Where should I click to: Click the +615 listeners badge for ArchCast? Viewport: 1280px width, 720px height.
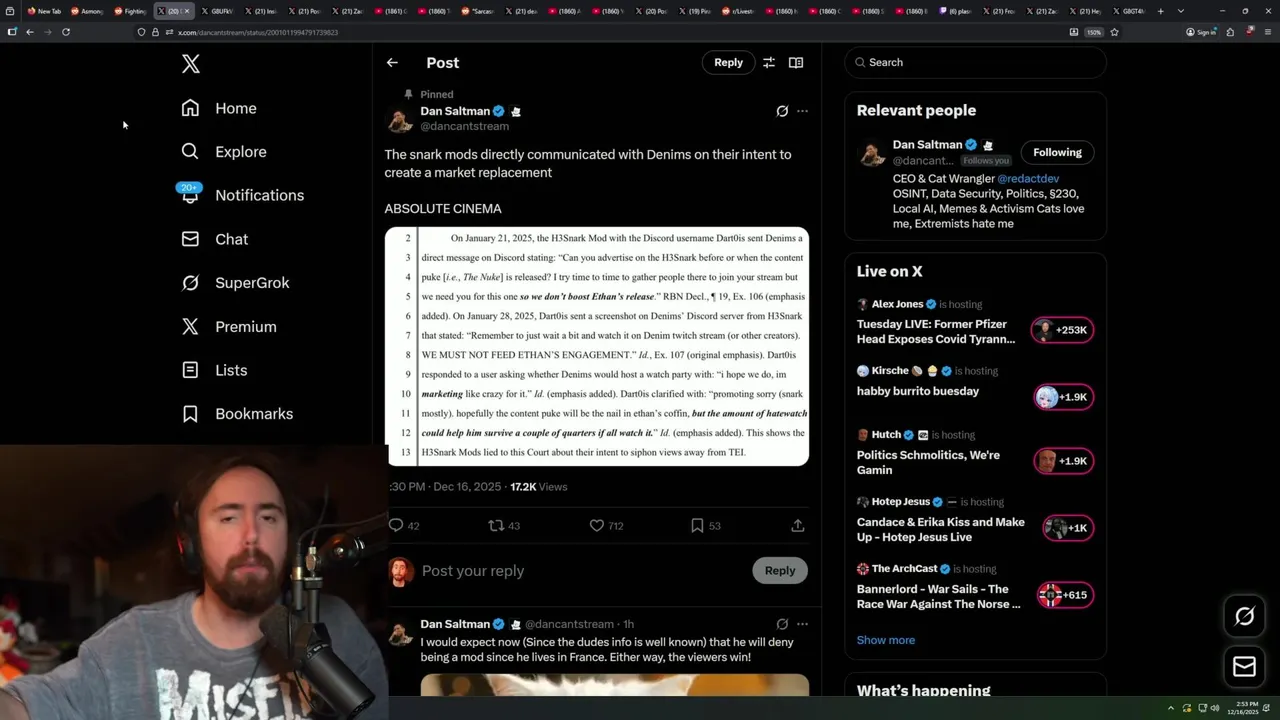tap(1066, 595)
